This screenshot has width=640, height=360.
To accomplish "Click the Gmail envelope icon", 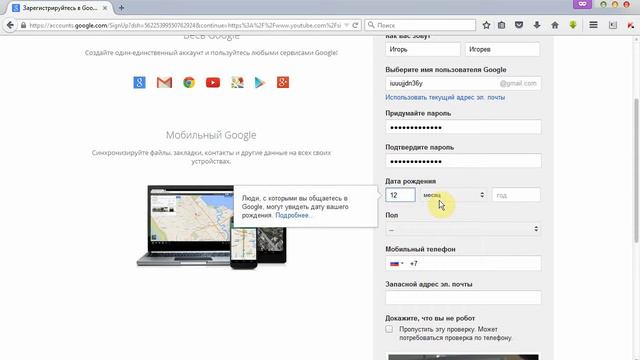I will pos(164,82).
